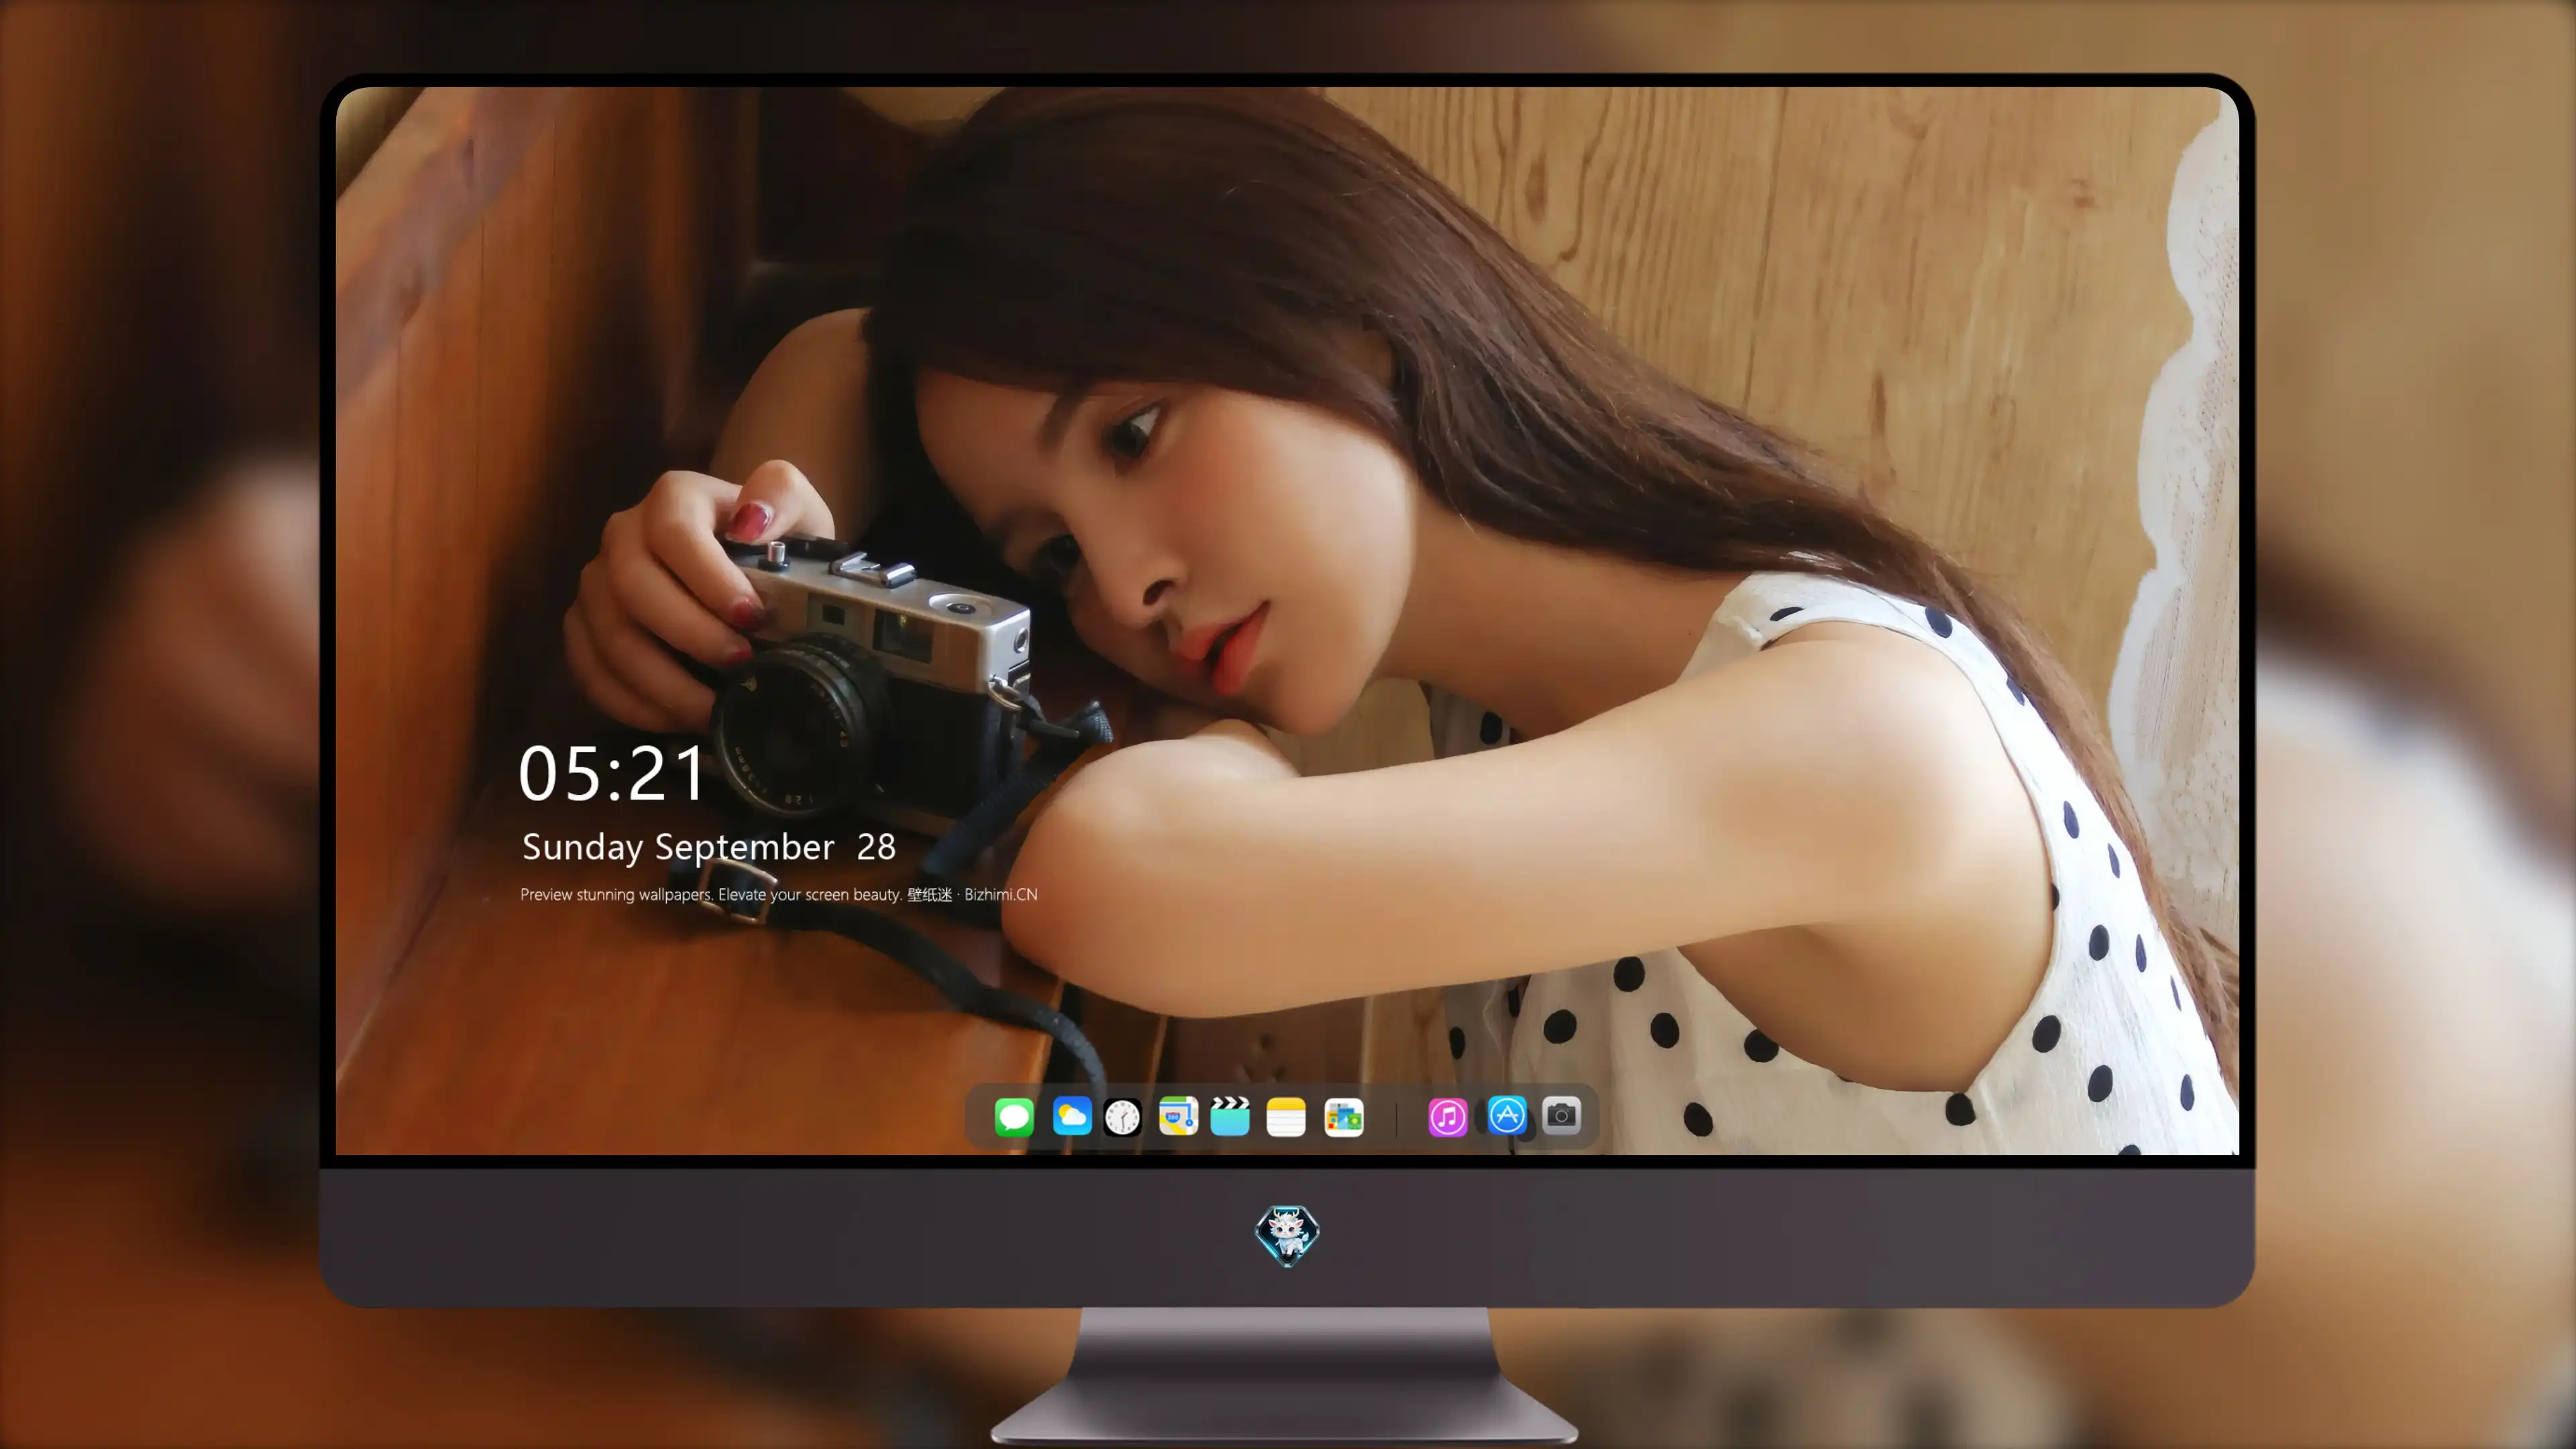2576x1449 pixels.
Task: Click the Preview stunning wallpapers tagline
Action: (779, 894)
